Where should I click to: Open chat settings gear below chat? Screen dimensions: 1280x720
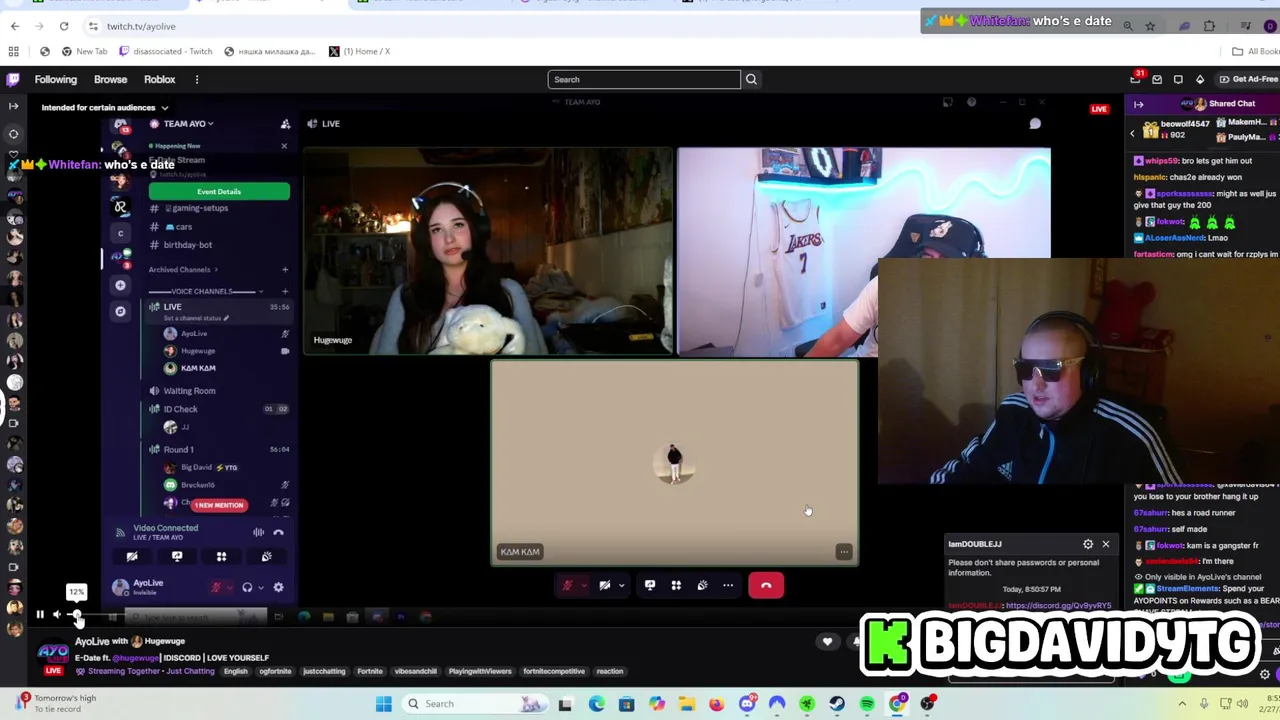[1264, 675]
